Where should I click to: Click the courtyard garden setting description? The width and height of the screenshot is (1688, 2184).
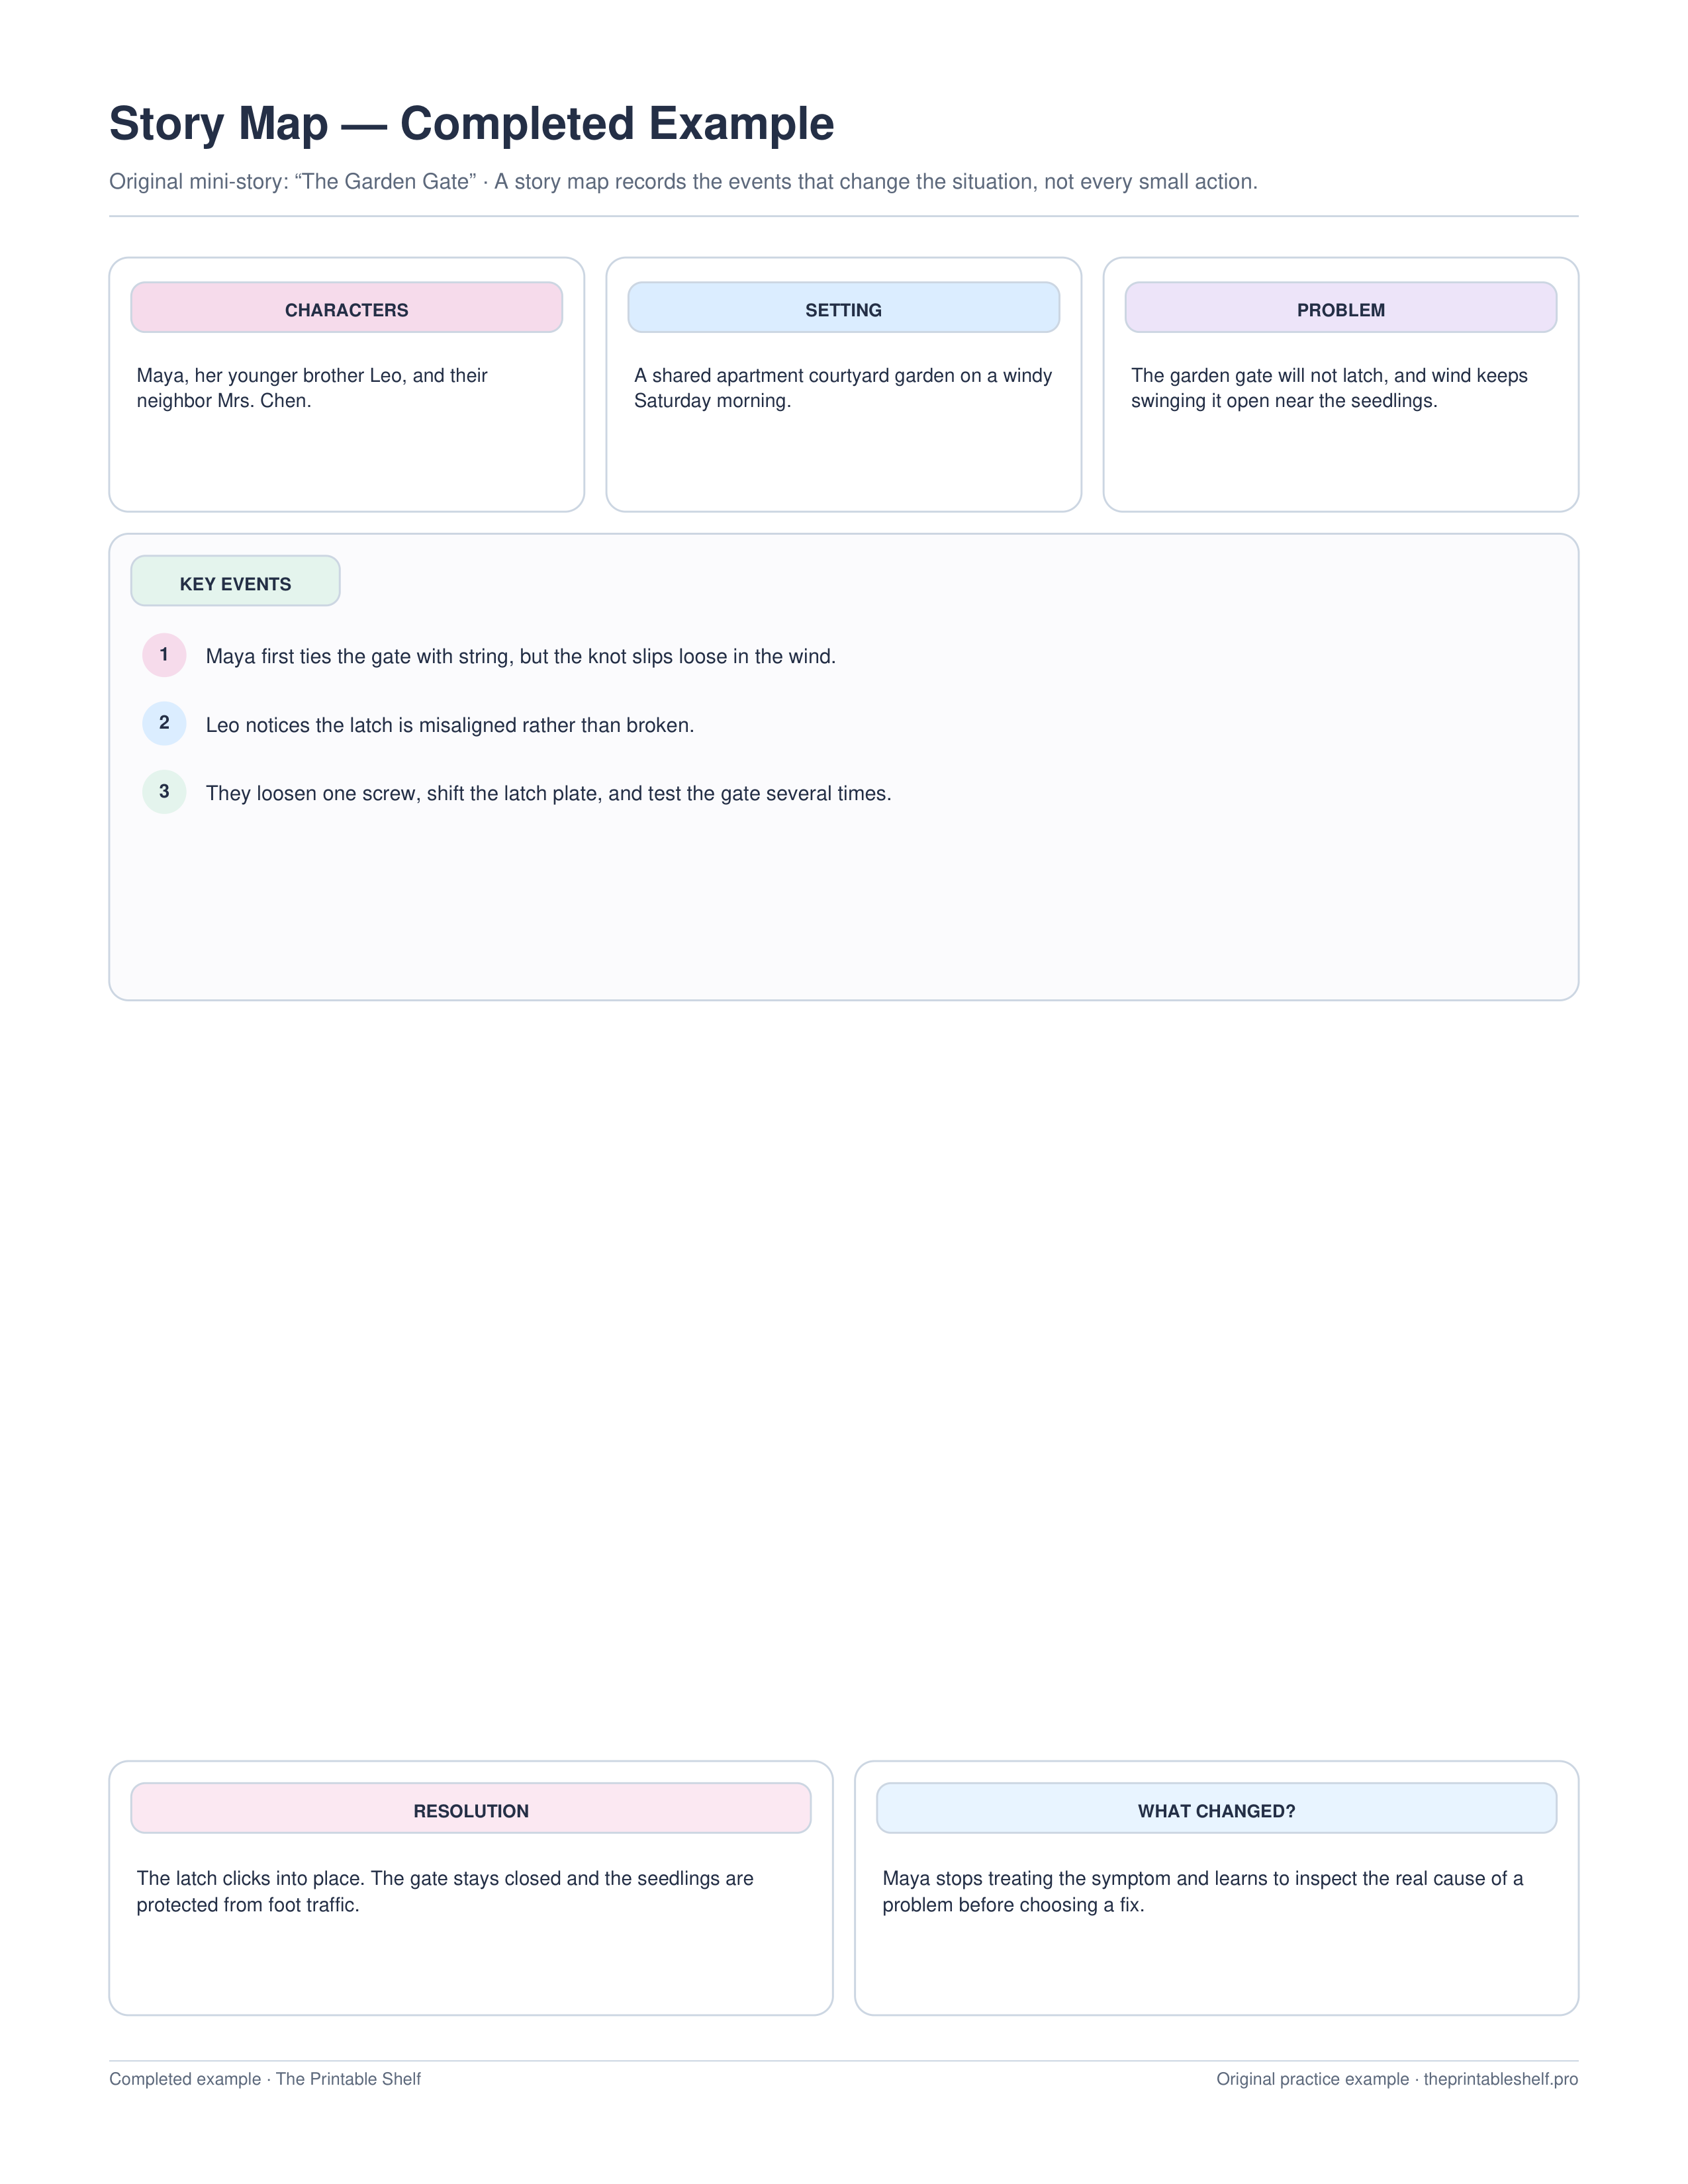843,388
